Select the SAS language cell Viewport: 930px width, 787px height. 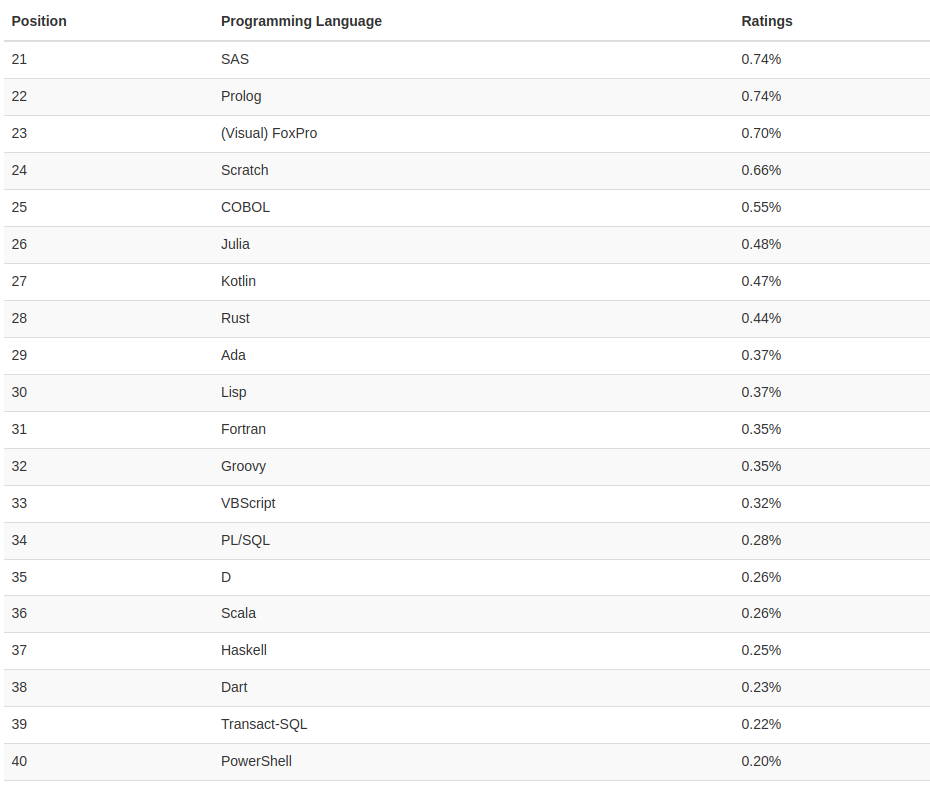[x=235, y=59]
